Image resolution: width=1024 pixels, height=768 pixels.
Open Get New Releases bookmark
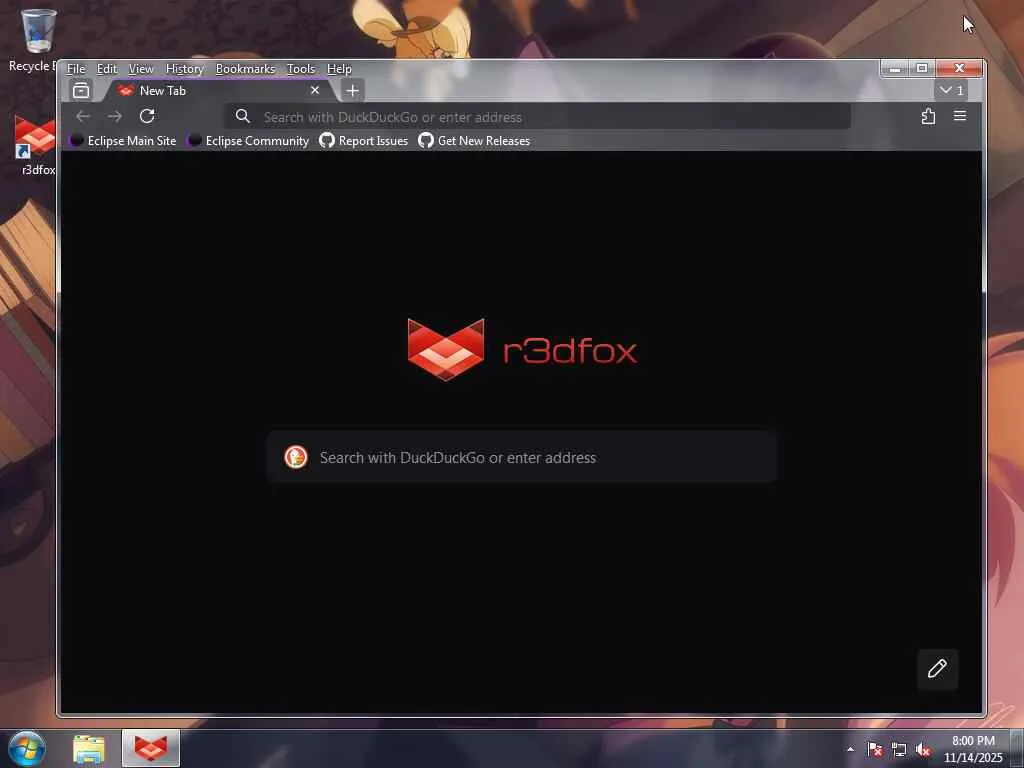click(x=474, y=140)
